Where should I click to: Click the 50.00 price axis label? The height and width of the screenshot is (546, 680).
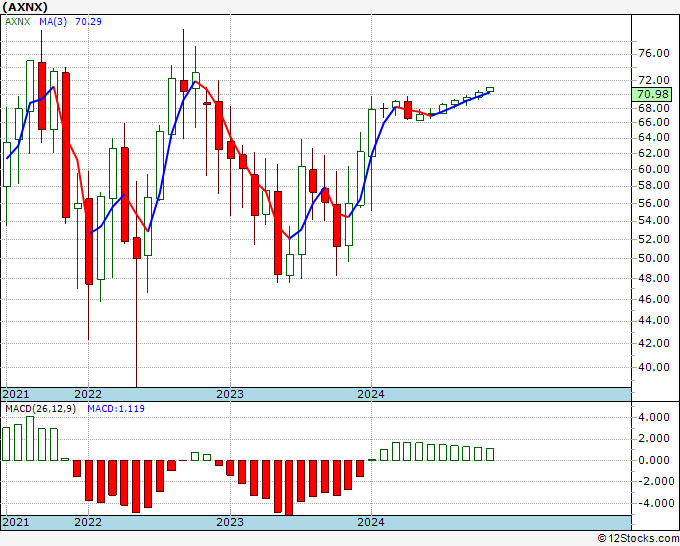(x=654, y=258)
